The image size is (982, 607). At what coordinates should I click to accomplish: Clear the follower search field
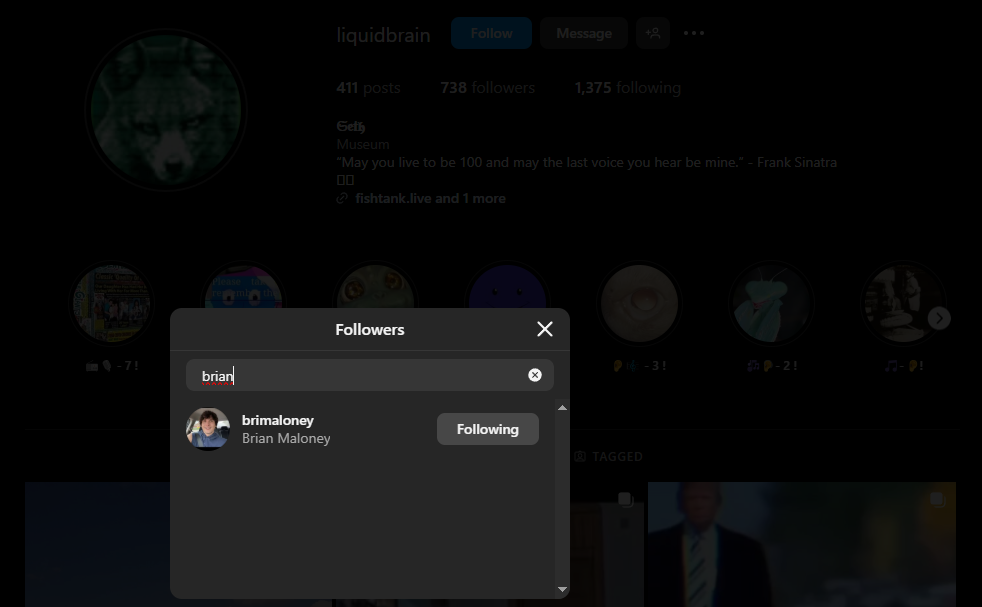(535, 375)
